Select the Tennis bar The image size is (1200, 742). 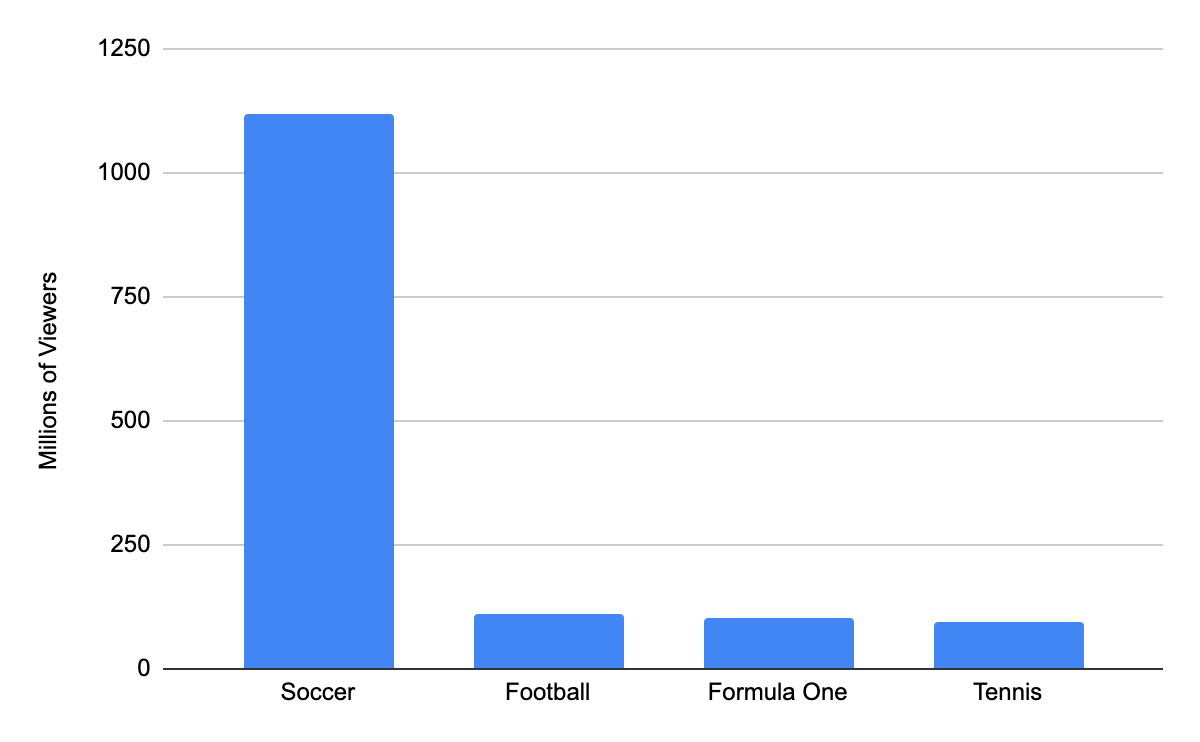pyautogui.click(x=1009, y=645)
